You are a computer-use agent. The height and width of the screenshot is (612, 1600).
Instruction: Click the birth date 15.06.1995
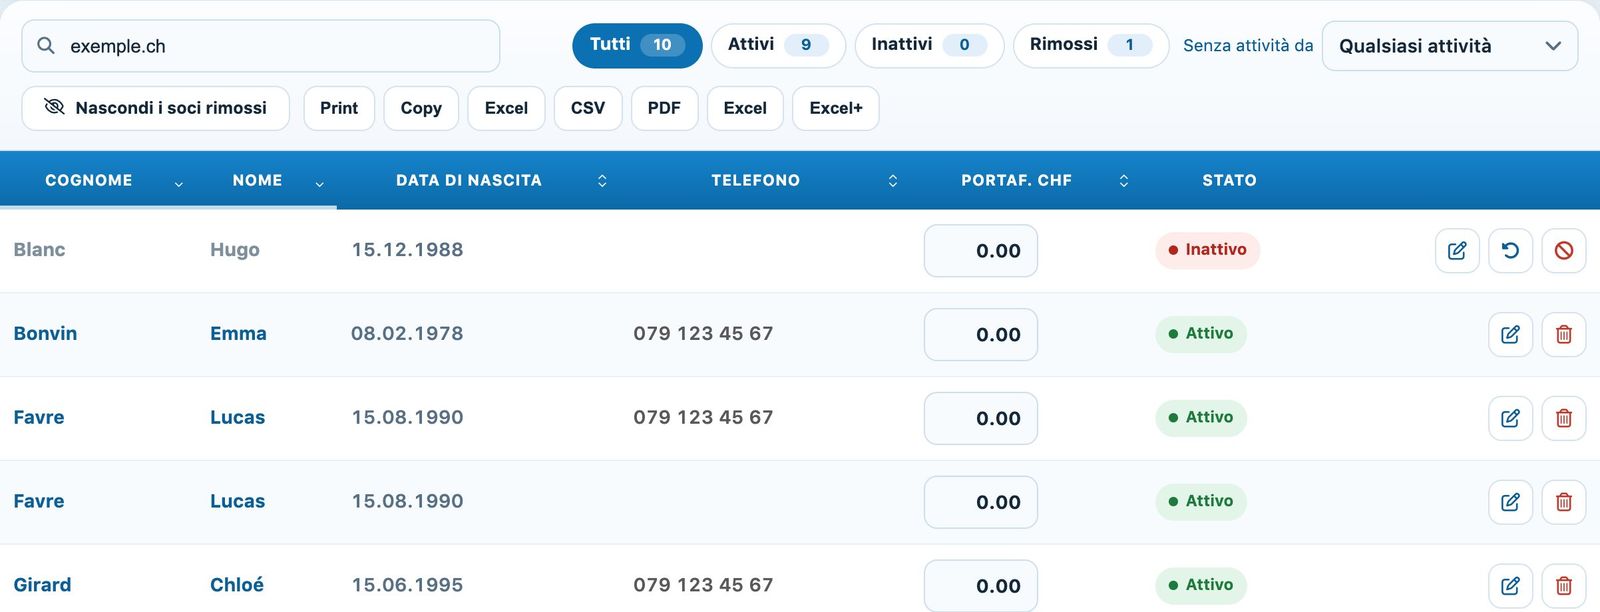[407, 585]
